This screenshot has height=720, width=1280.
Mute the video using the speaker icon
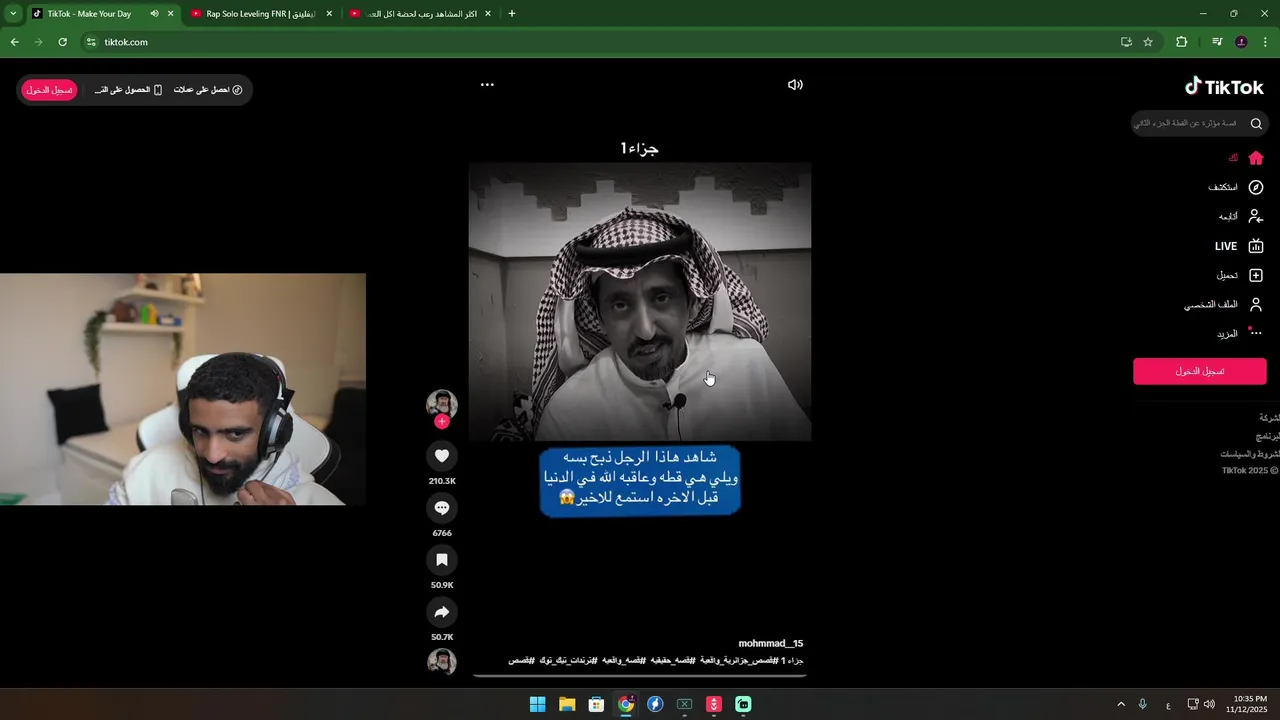click(795, 85)
